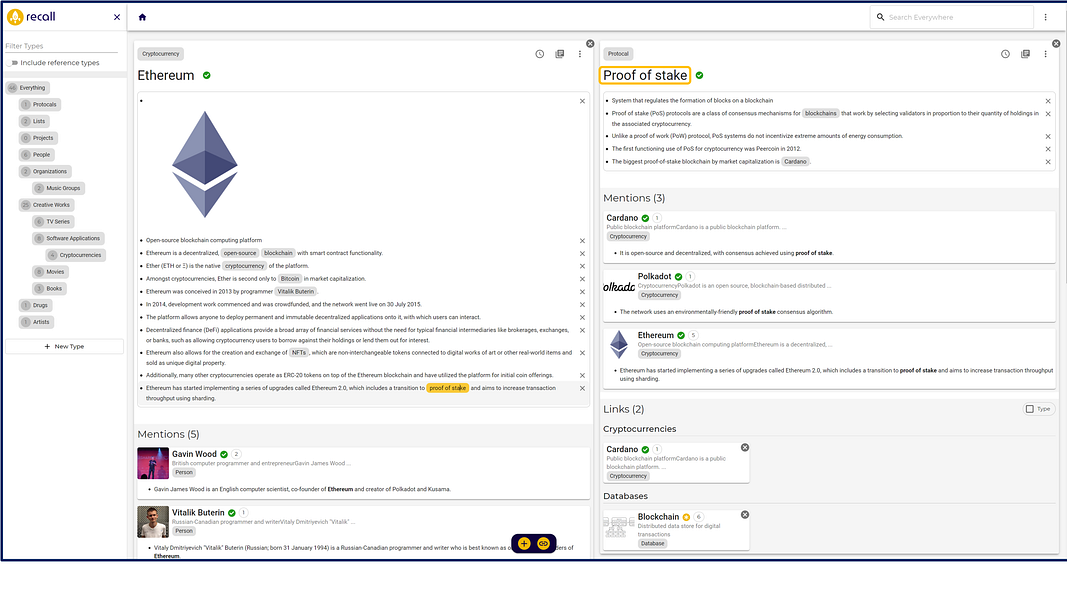Filter by People type
Viewport: 1067px width, 600px height.
pyautogui.click(x=37, y=154)
